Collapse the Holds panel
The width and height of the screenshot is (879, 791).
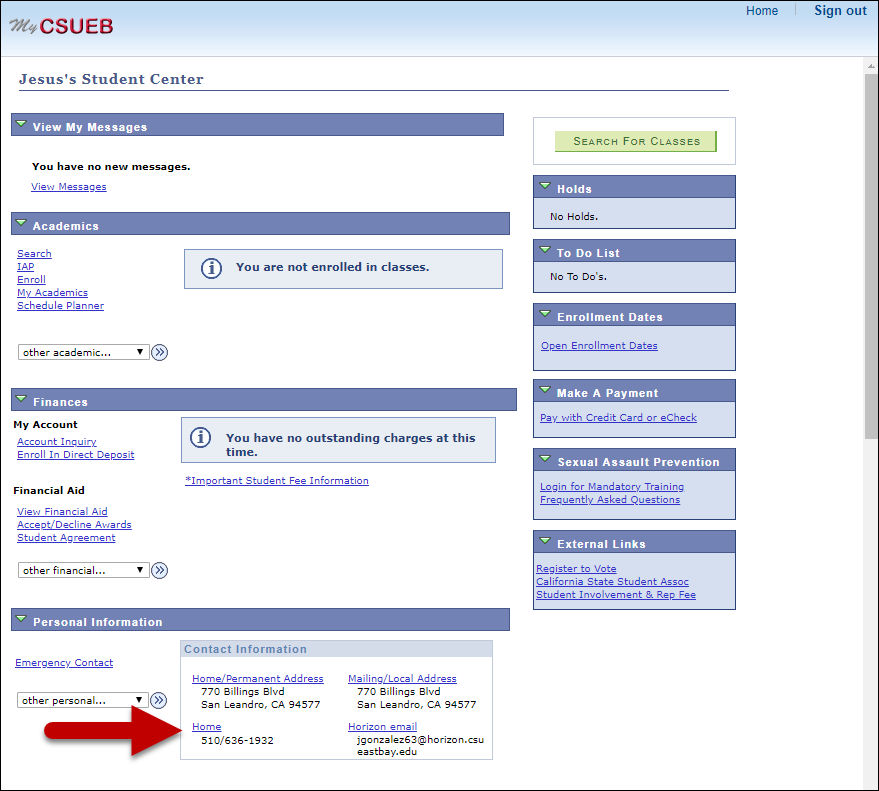click(x=545, y=186)
